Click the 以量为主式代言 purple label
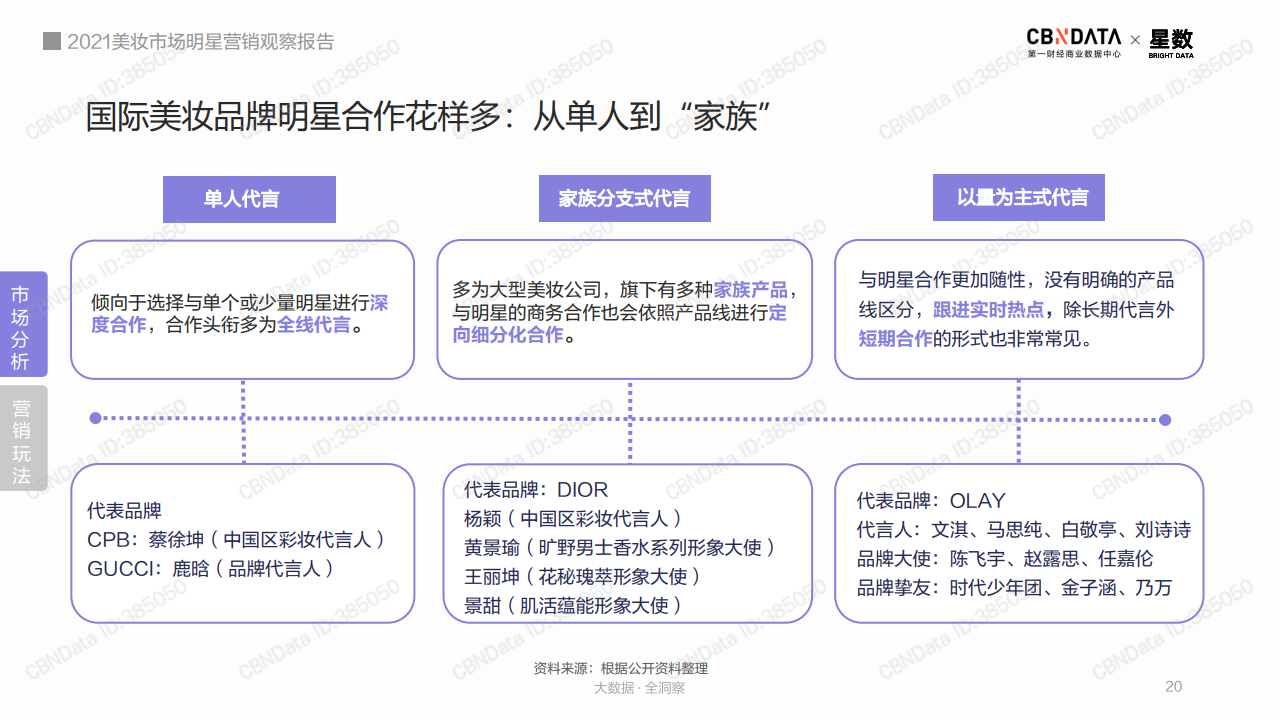Screen dimensions: 1280x720 1018,198
